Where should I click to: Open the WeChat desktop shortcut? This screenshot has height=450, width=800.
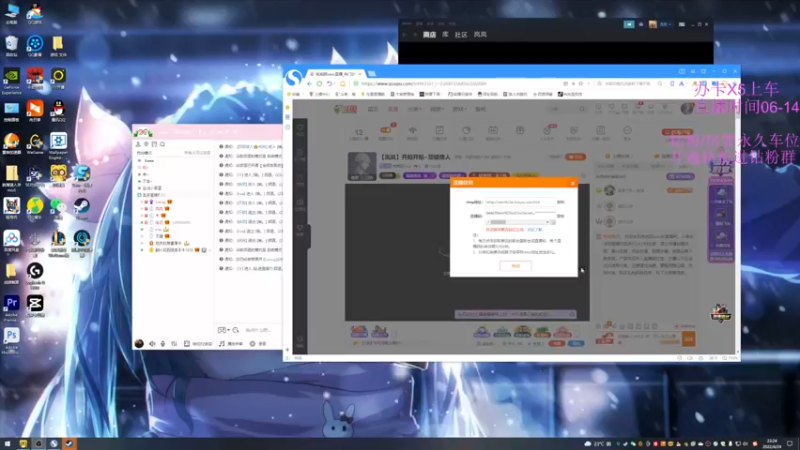tap(58, 208)
